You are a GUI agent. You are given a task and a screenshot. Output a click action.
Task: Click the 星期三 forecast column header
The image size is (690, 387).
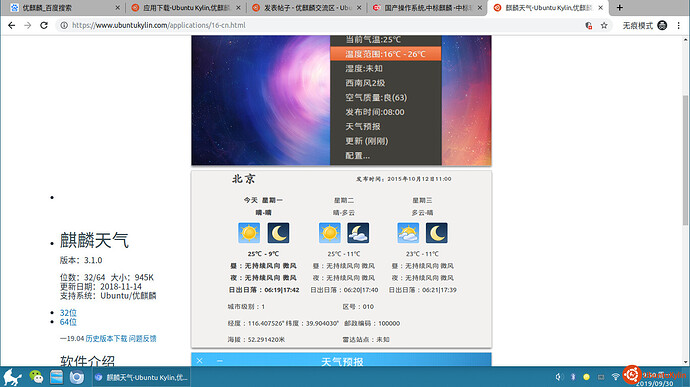pyautogui.click(x=422, y=200)
